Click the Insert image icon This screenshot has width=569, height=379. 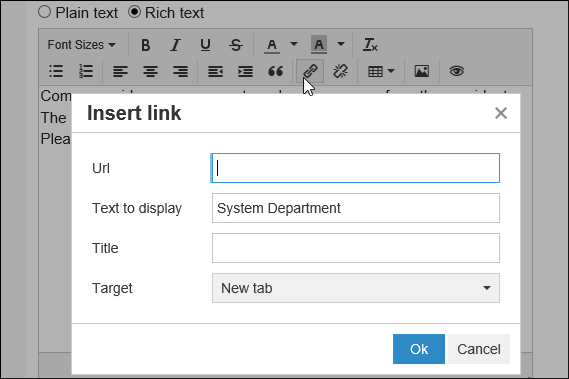[422, 71]
